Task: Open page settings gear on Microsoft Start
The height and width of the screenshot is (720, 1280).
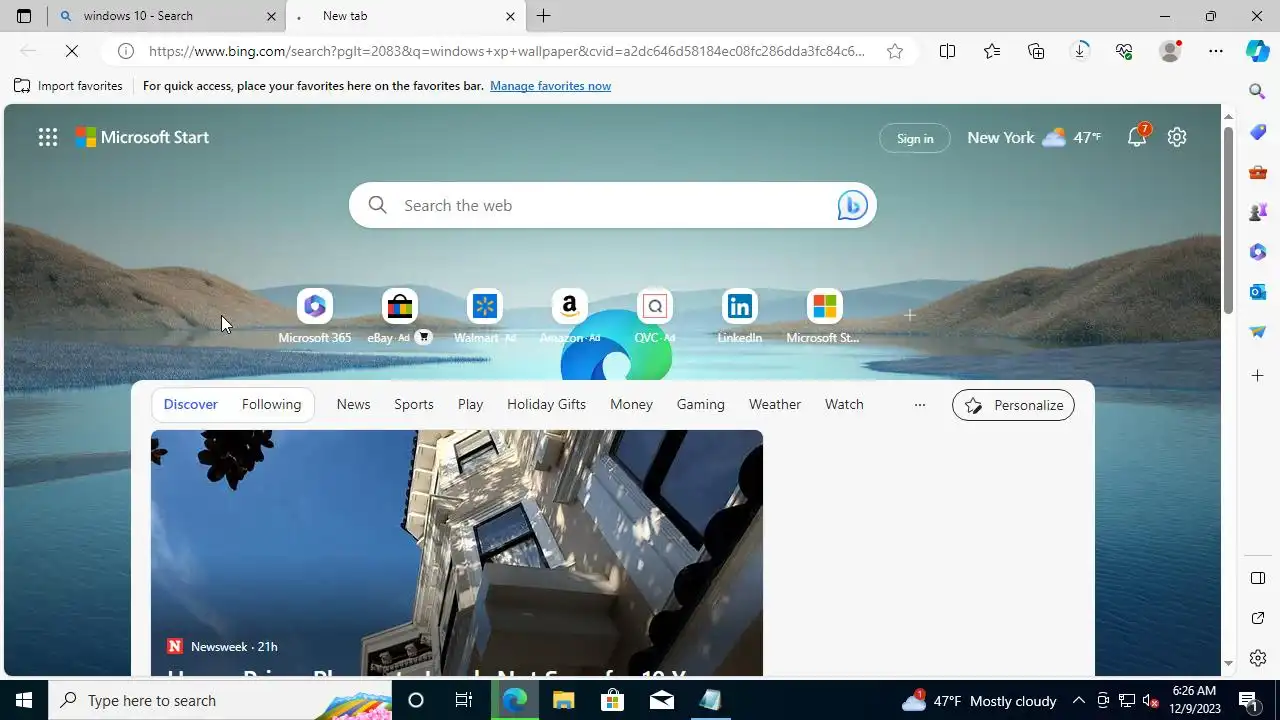Action: click(x=1177, y=137)
